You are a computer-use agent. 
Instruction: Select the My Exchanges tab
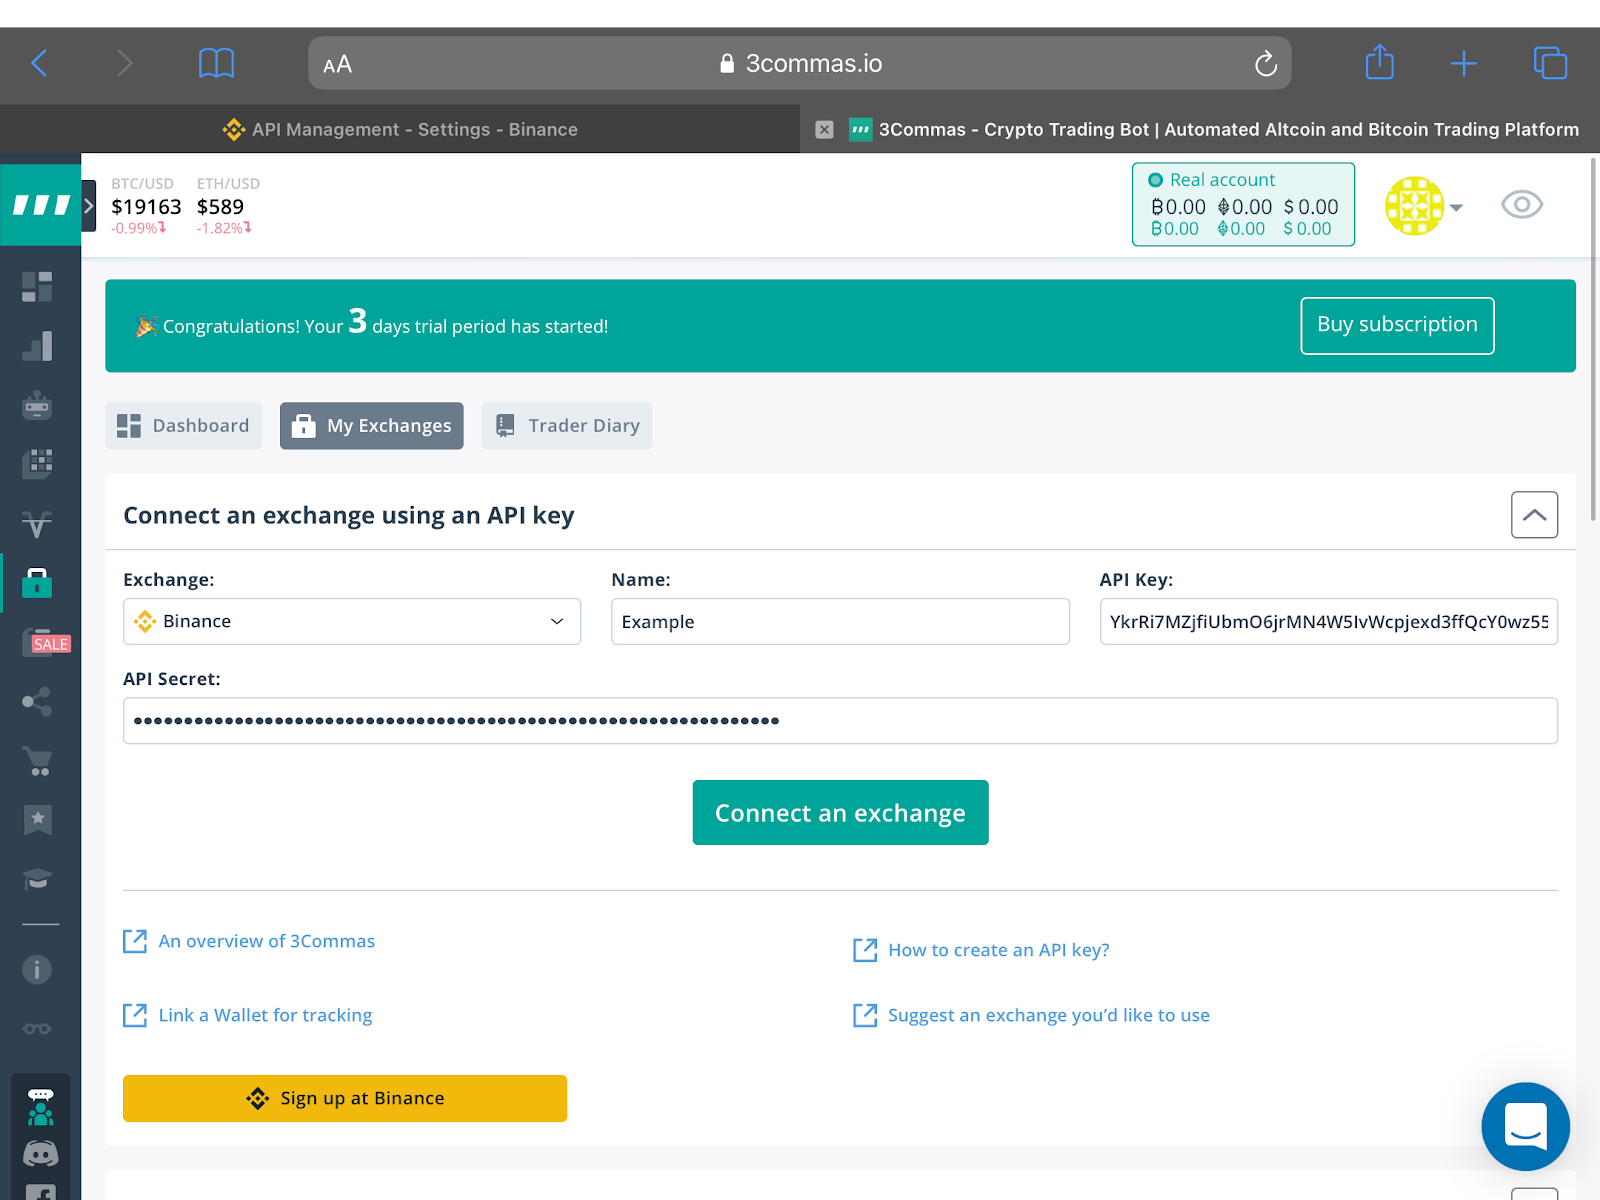coord(372,426)
